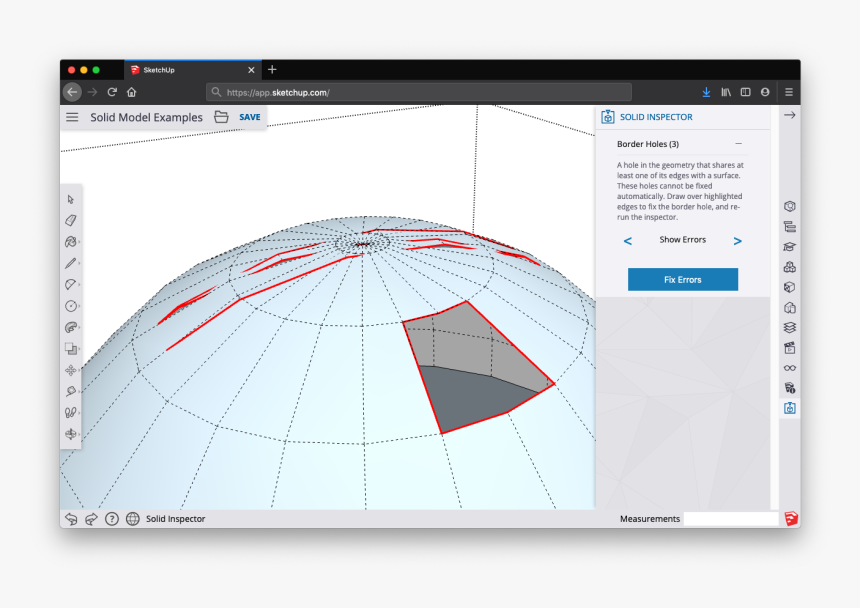Click the Fix Errors button

(683, 280)
